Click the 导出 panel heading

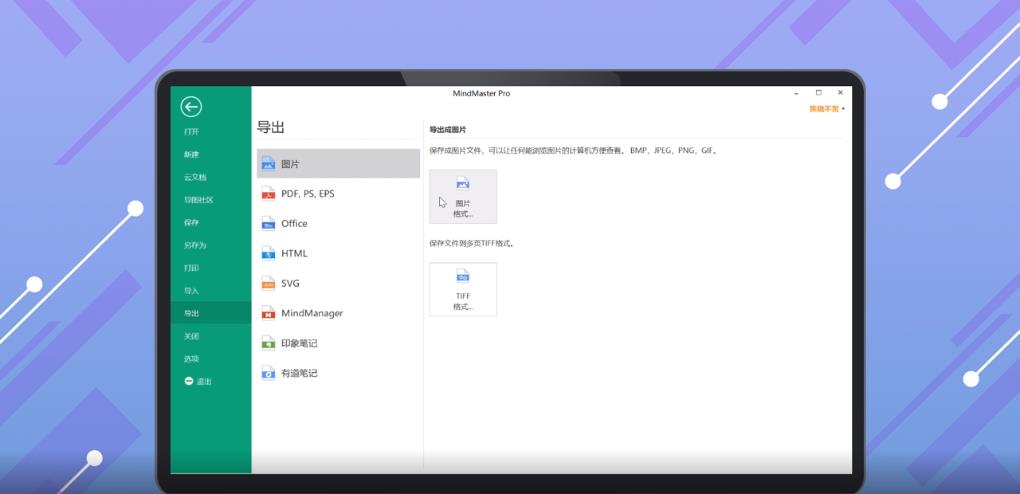(x=271, y=128)
